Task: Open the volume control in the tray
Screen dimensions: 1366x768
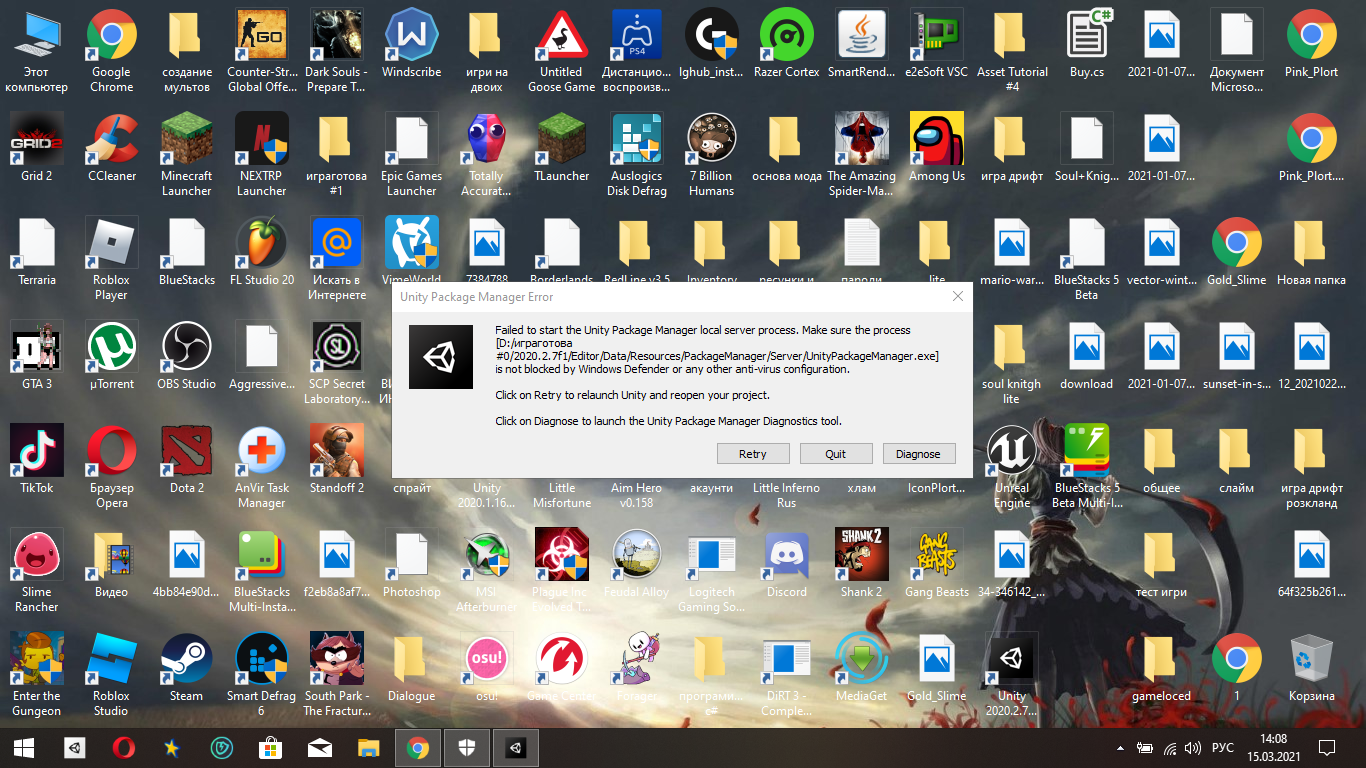Action: tap(1192, 748)
